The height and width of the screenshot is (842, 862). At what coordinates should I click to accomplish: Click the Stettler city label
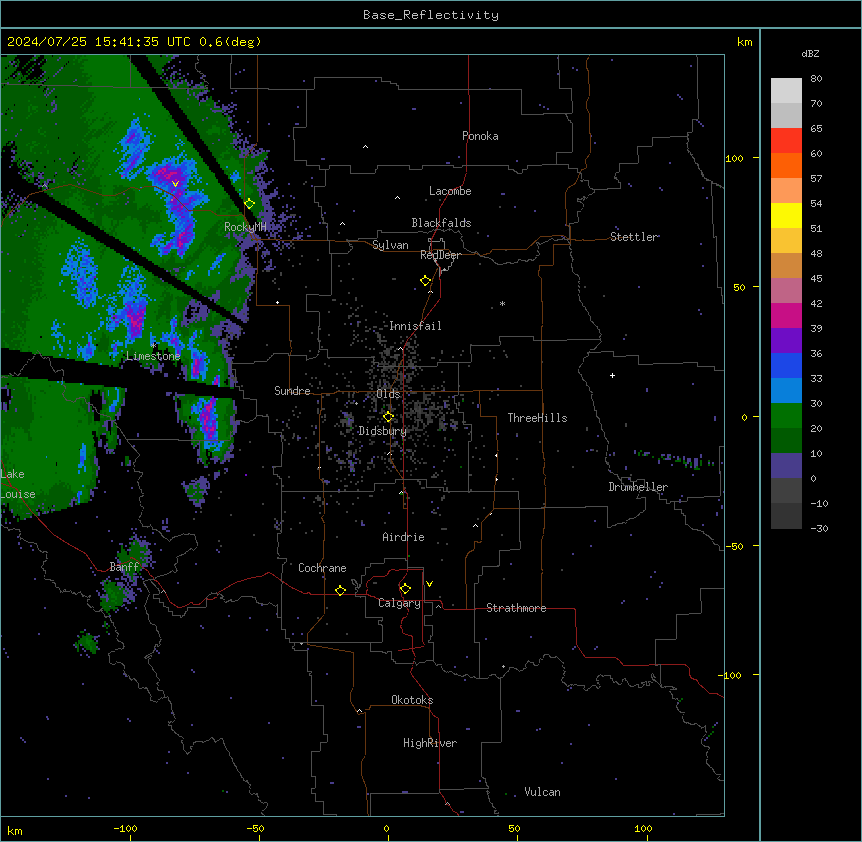coord(634,237)
